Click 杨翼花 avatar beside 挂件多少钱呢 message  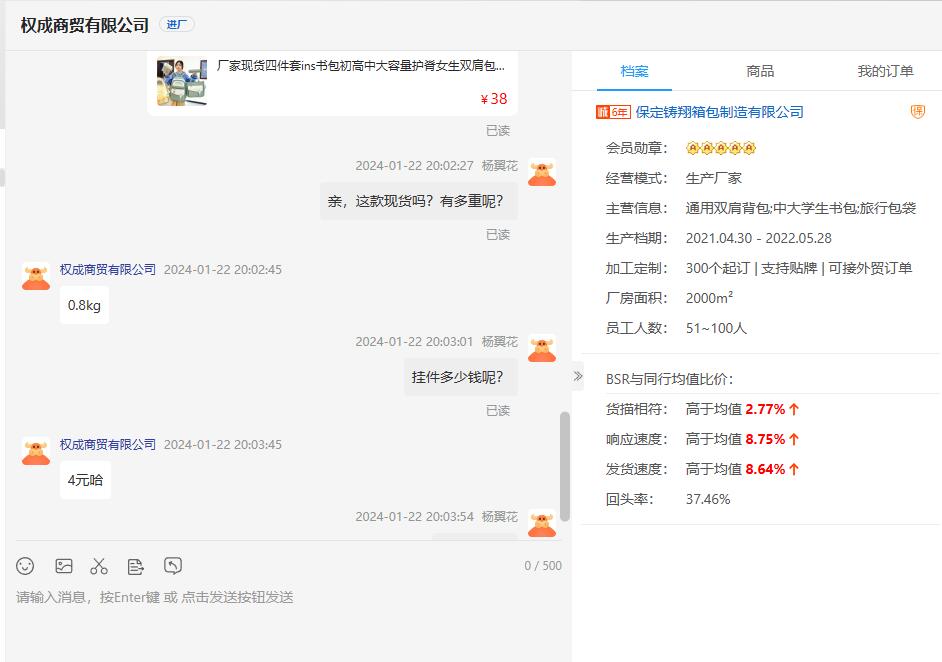[542, 348]
